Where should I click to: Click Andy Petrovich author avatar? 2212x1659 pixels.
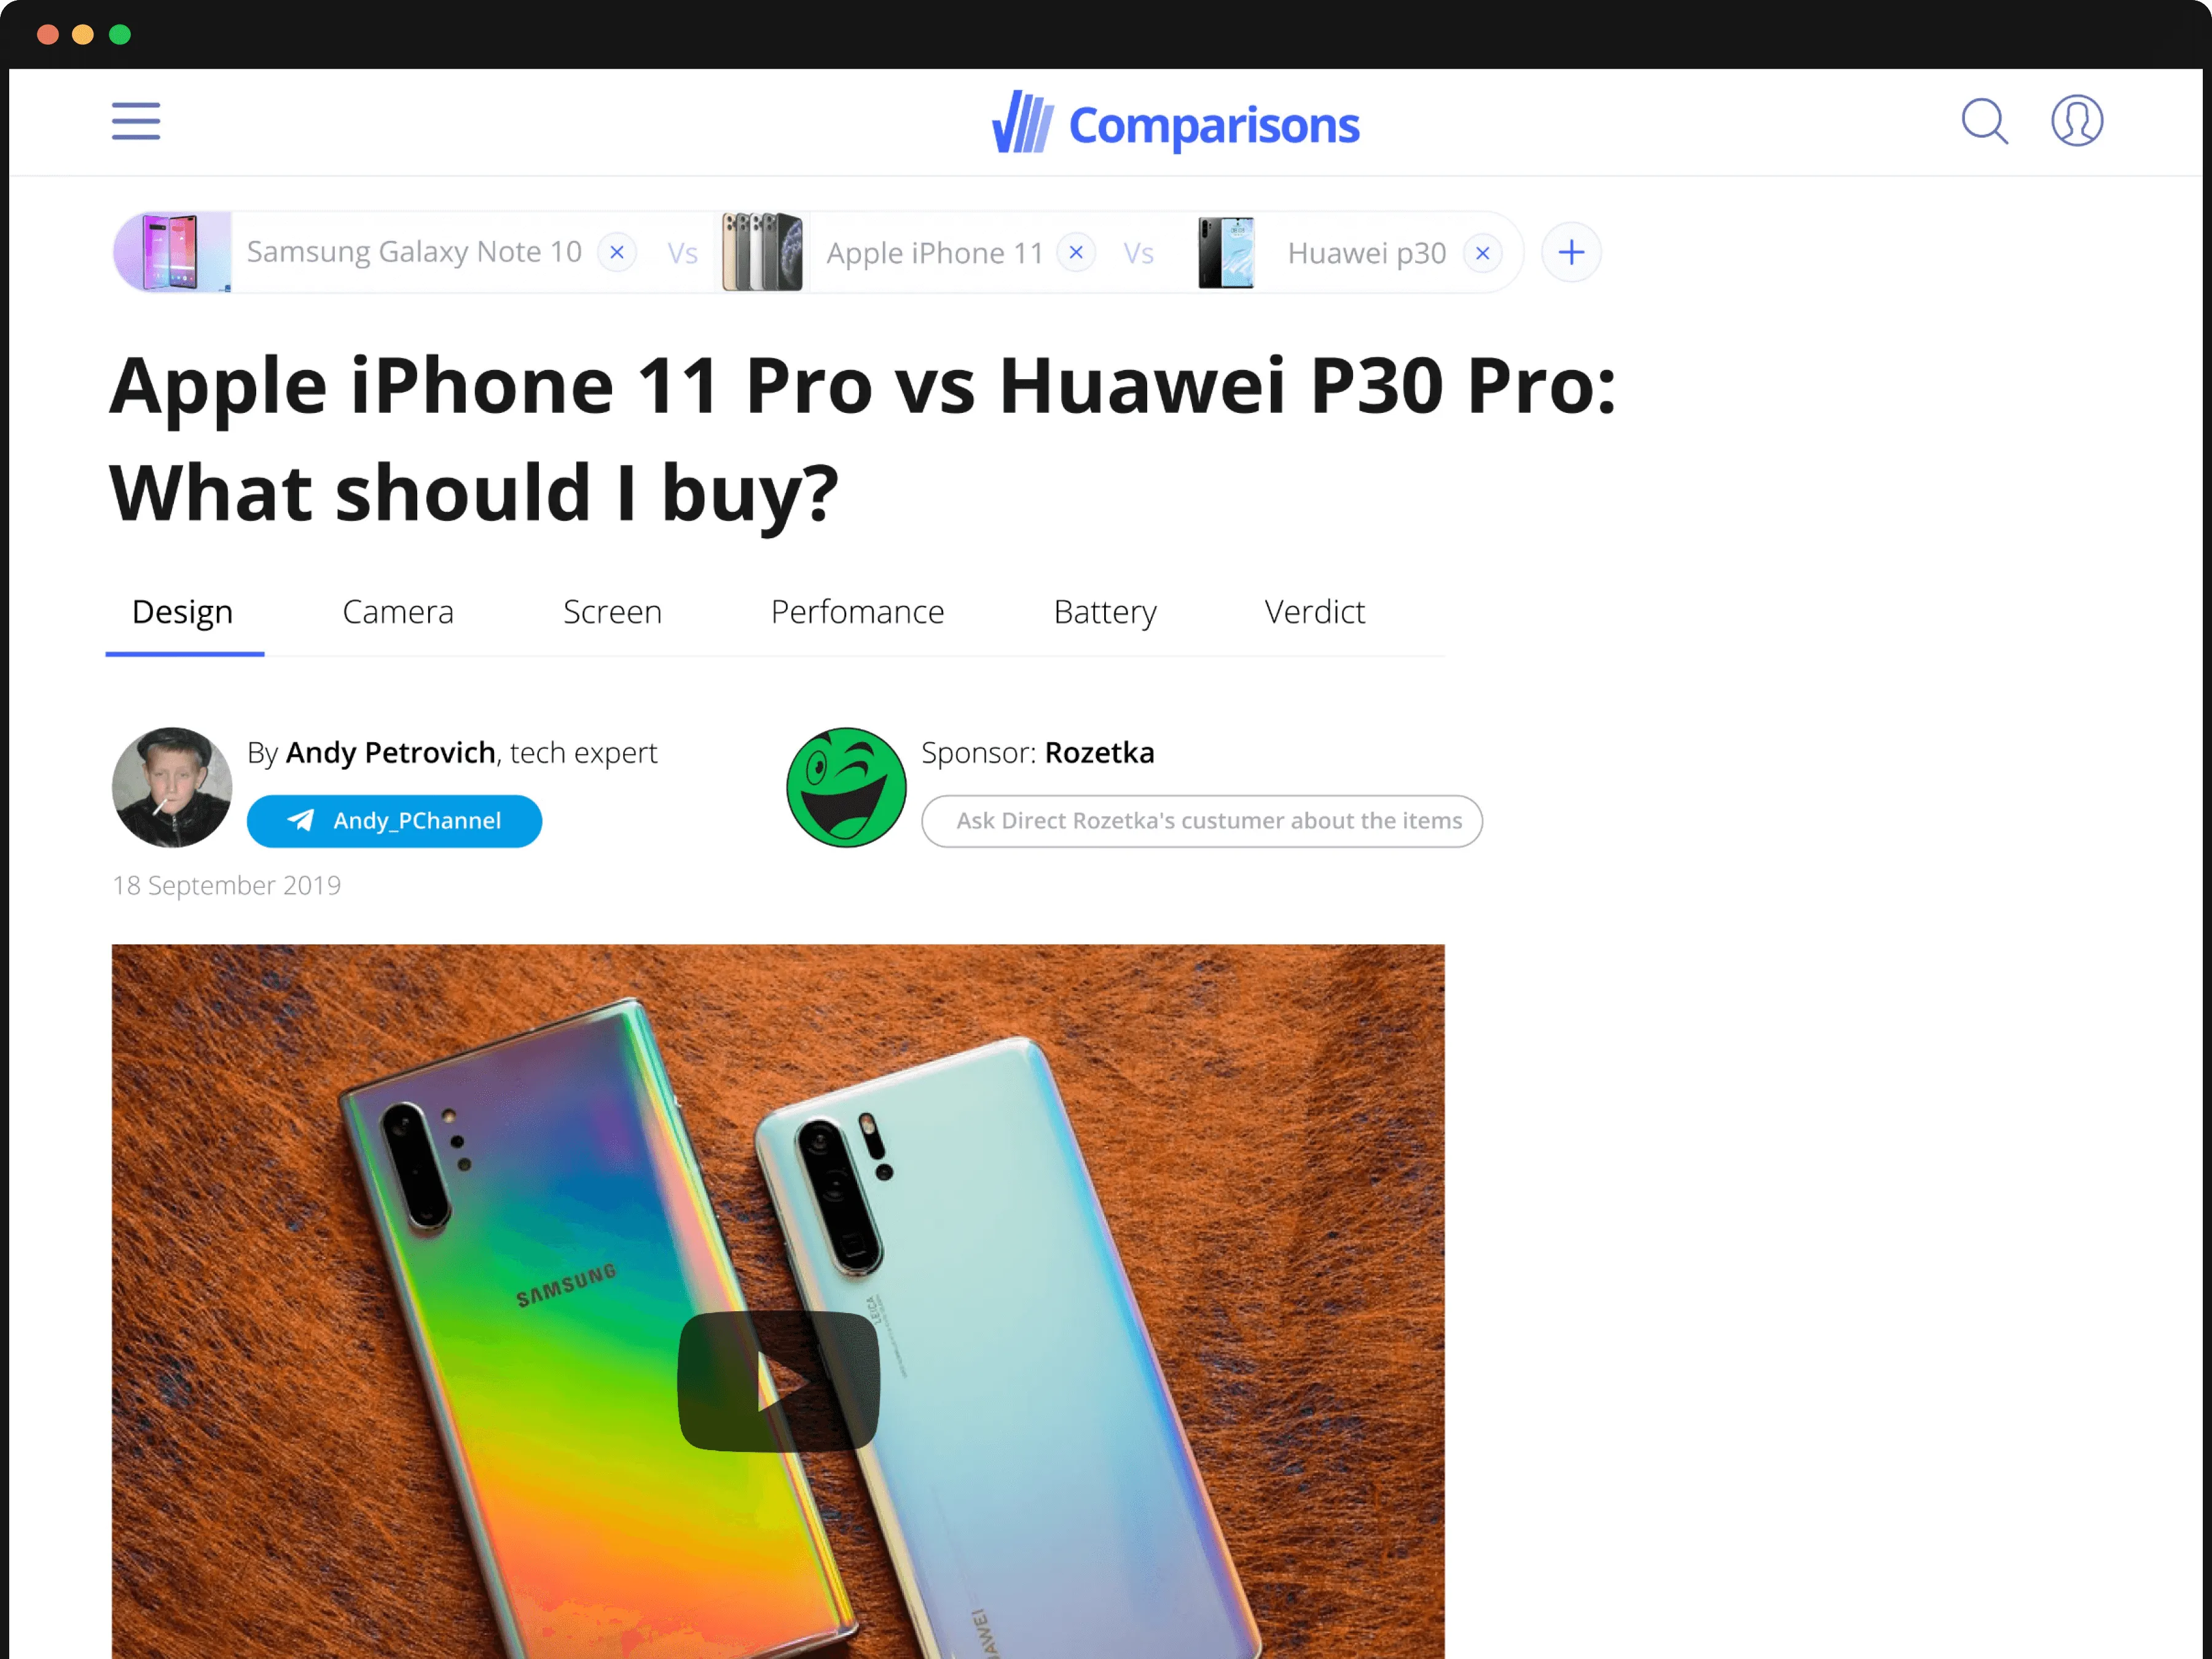[172, 787]
